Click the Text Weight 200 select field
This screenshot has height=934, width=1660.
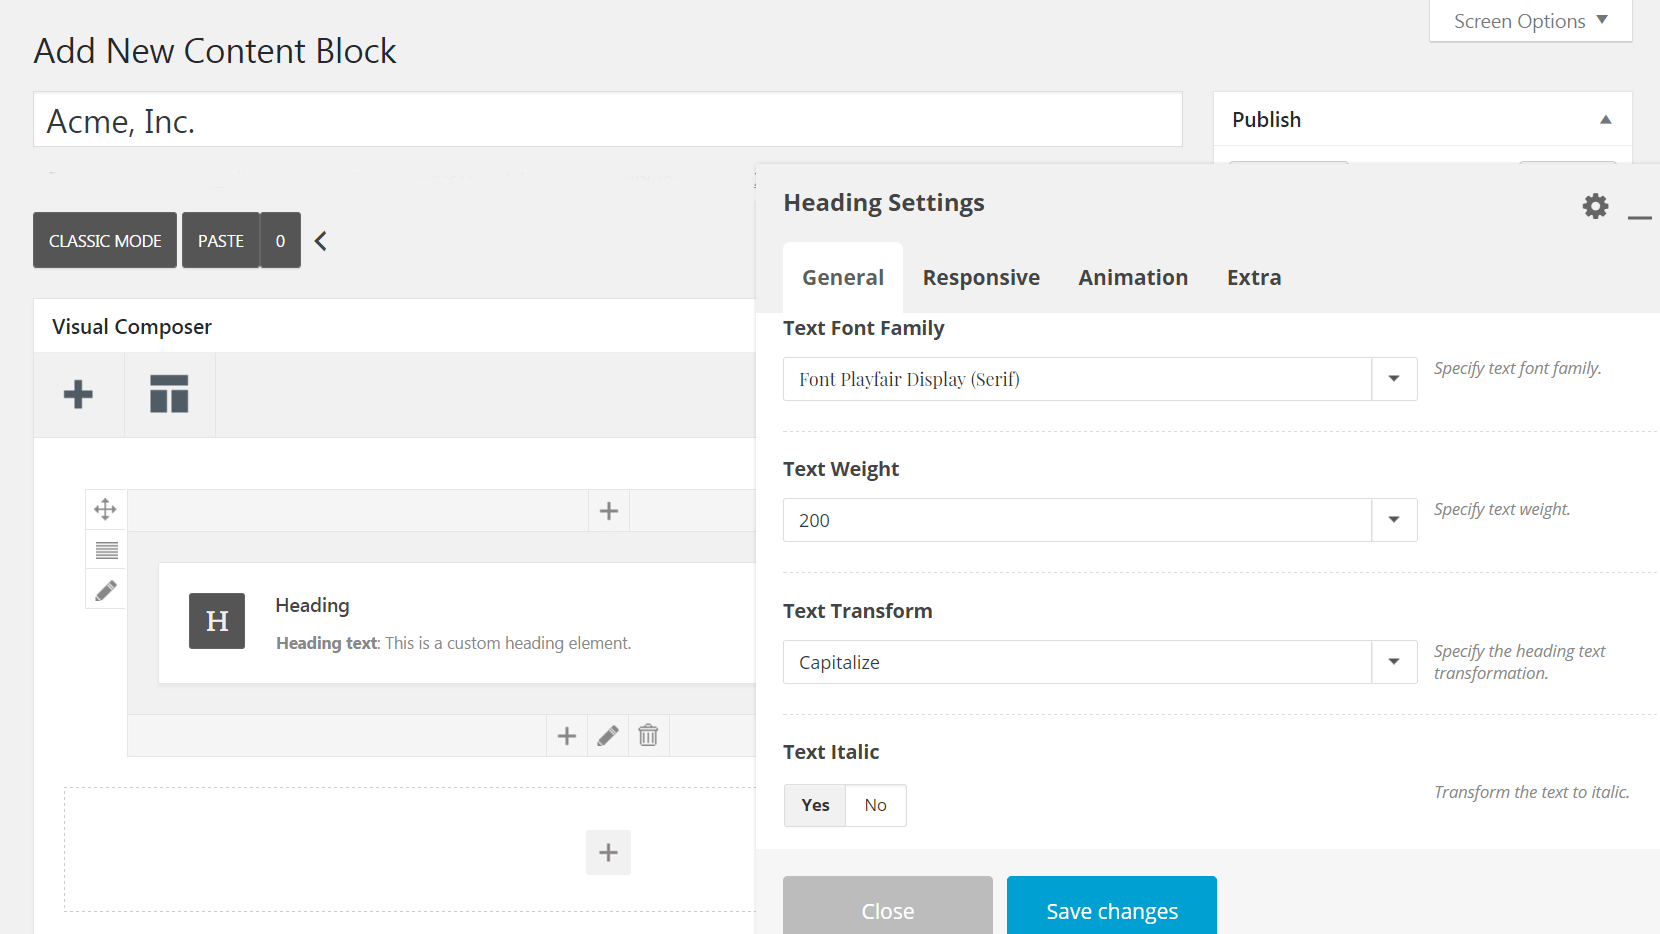[x=1100, y=520]
